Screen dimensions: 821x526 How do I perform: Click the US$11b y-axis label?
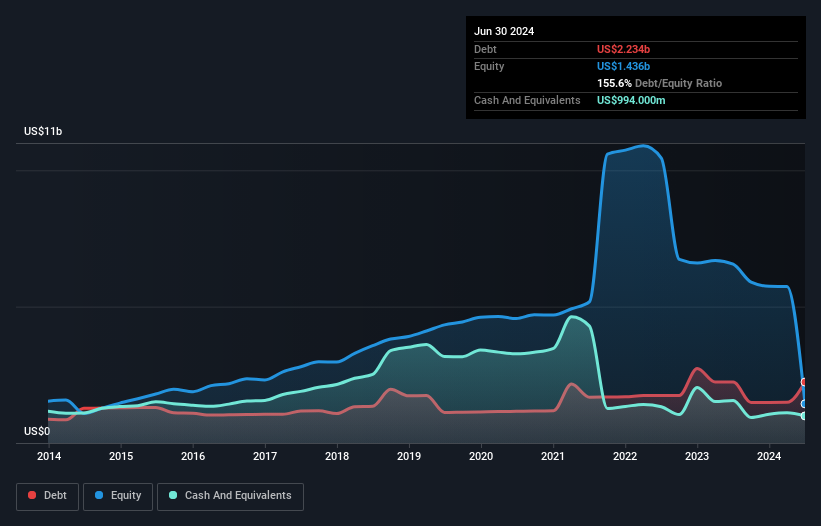coord(46,132)
